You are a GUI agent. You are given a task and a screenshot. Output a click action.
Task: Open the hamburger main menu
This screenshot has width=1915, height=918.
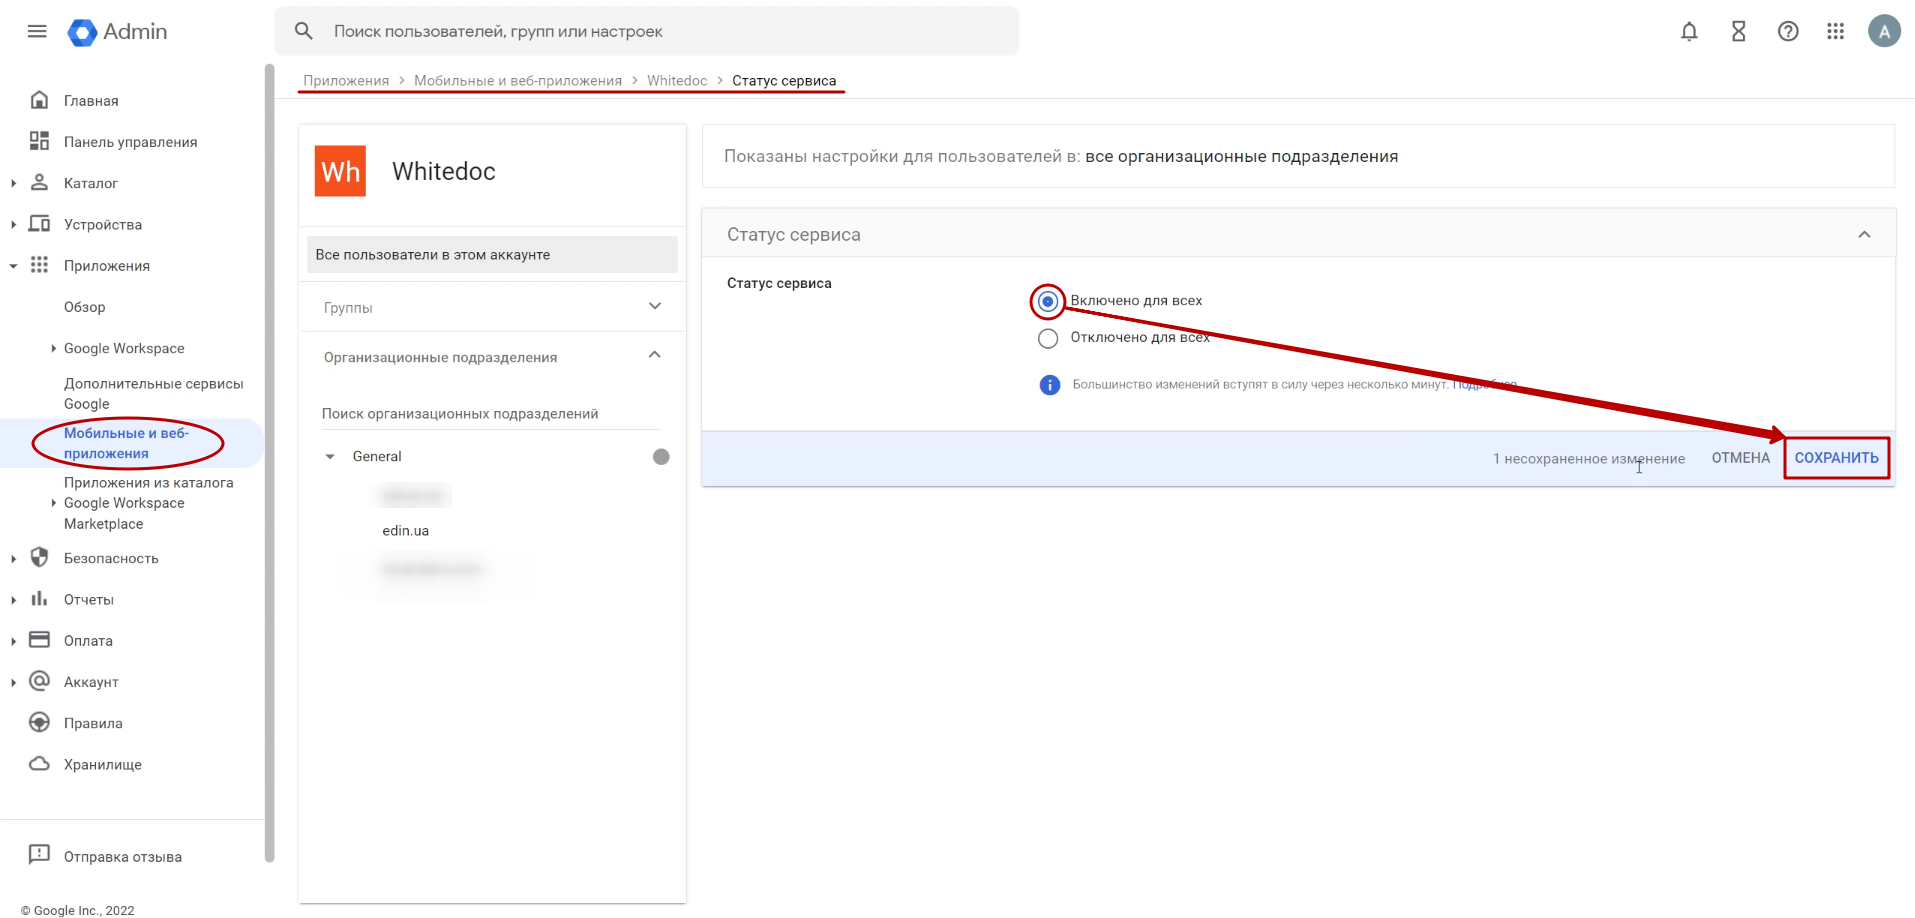(37, 31)
